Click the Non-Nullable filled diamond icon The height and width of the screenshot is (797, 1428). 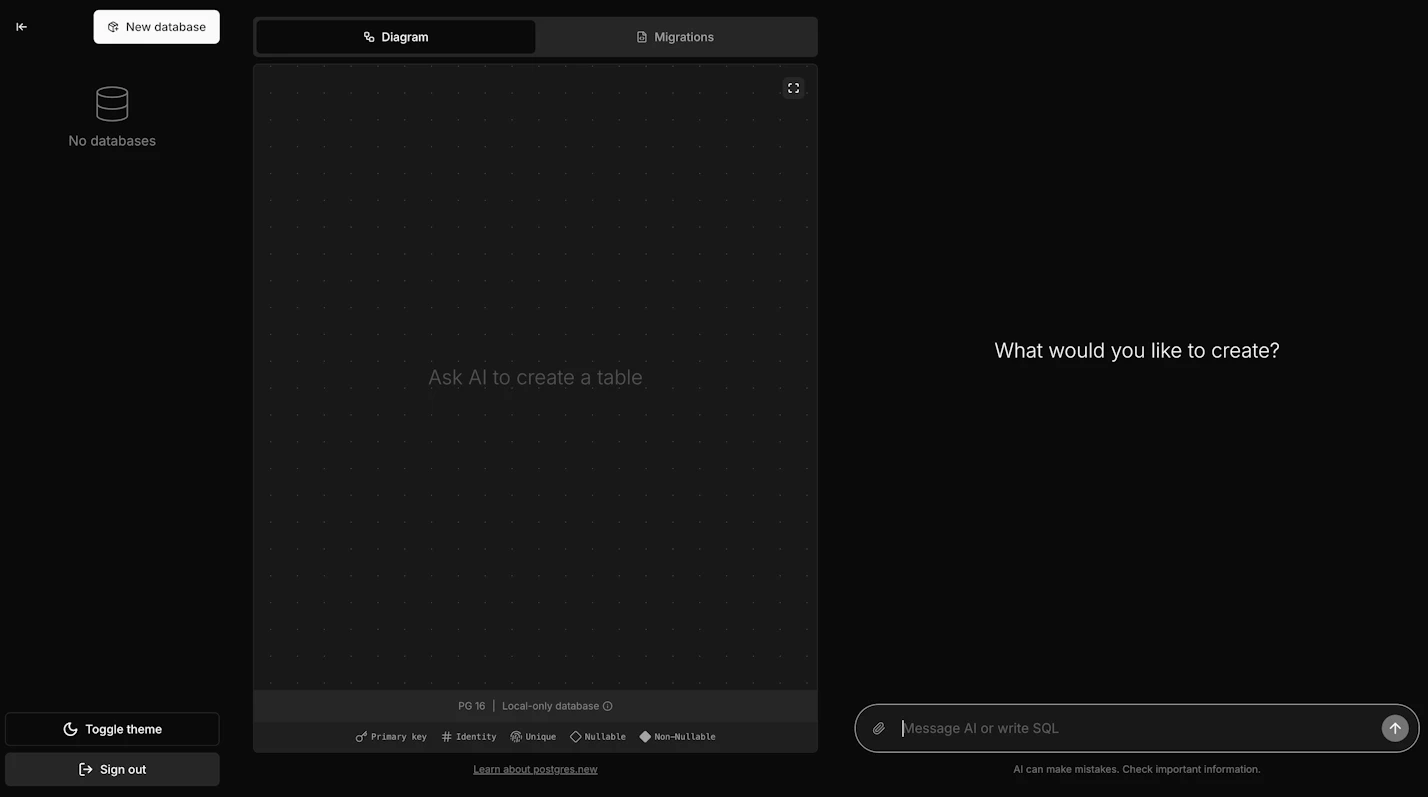point(645,737)
